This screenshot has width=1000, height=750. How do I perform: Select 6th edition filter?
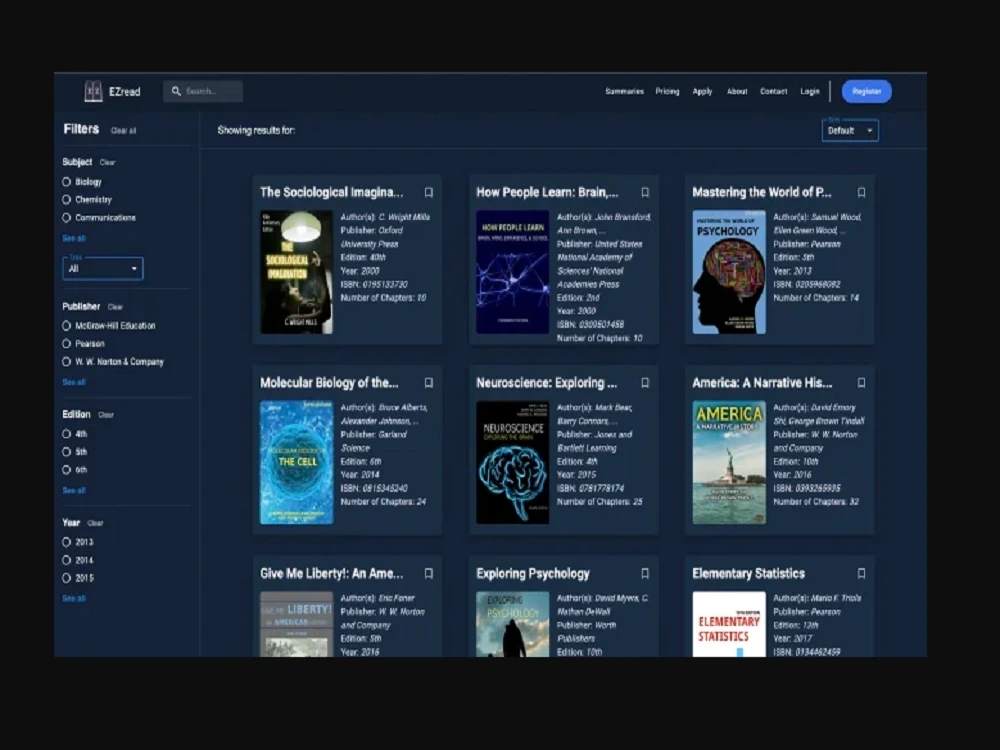[66, 470]
